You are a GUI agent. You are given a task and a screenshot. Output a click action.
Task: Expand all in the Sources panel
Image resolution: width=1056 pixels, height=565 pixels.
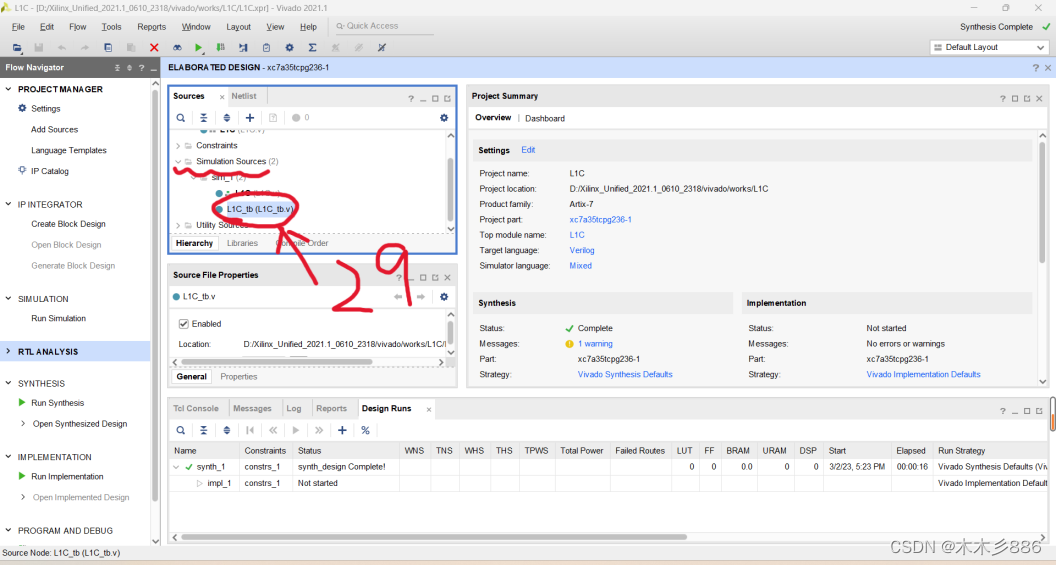pyautogui.click(x=226, y=118)
